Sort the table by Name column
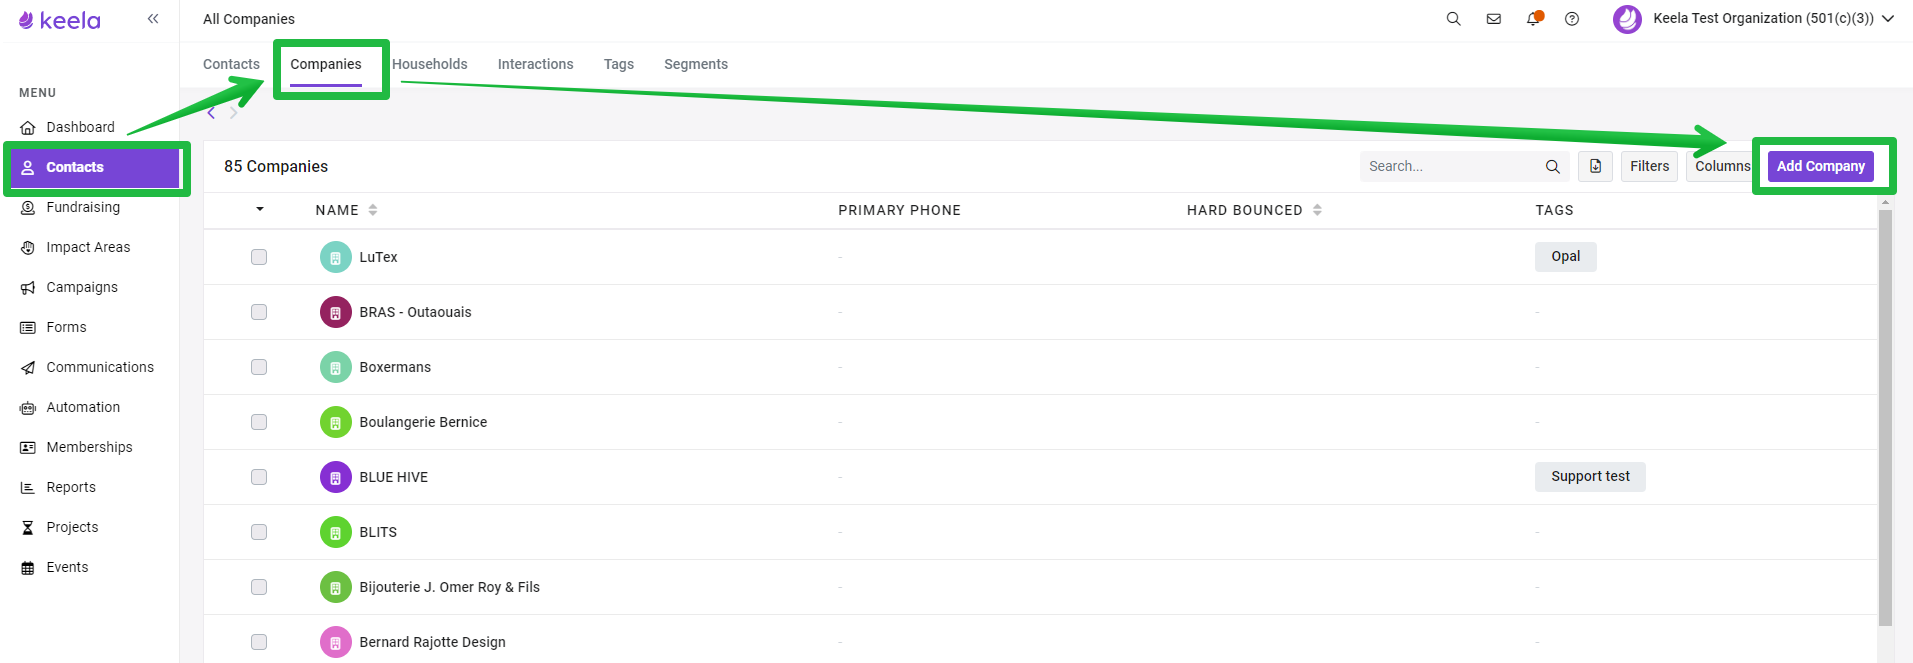Viewport: 1913px width, 663px height. click(373, 210)
